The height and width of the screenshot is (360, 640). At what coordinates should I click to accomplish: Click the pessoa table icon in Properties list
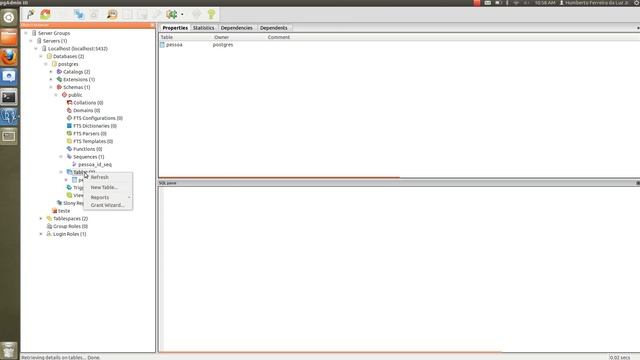pos(162,44)
